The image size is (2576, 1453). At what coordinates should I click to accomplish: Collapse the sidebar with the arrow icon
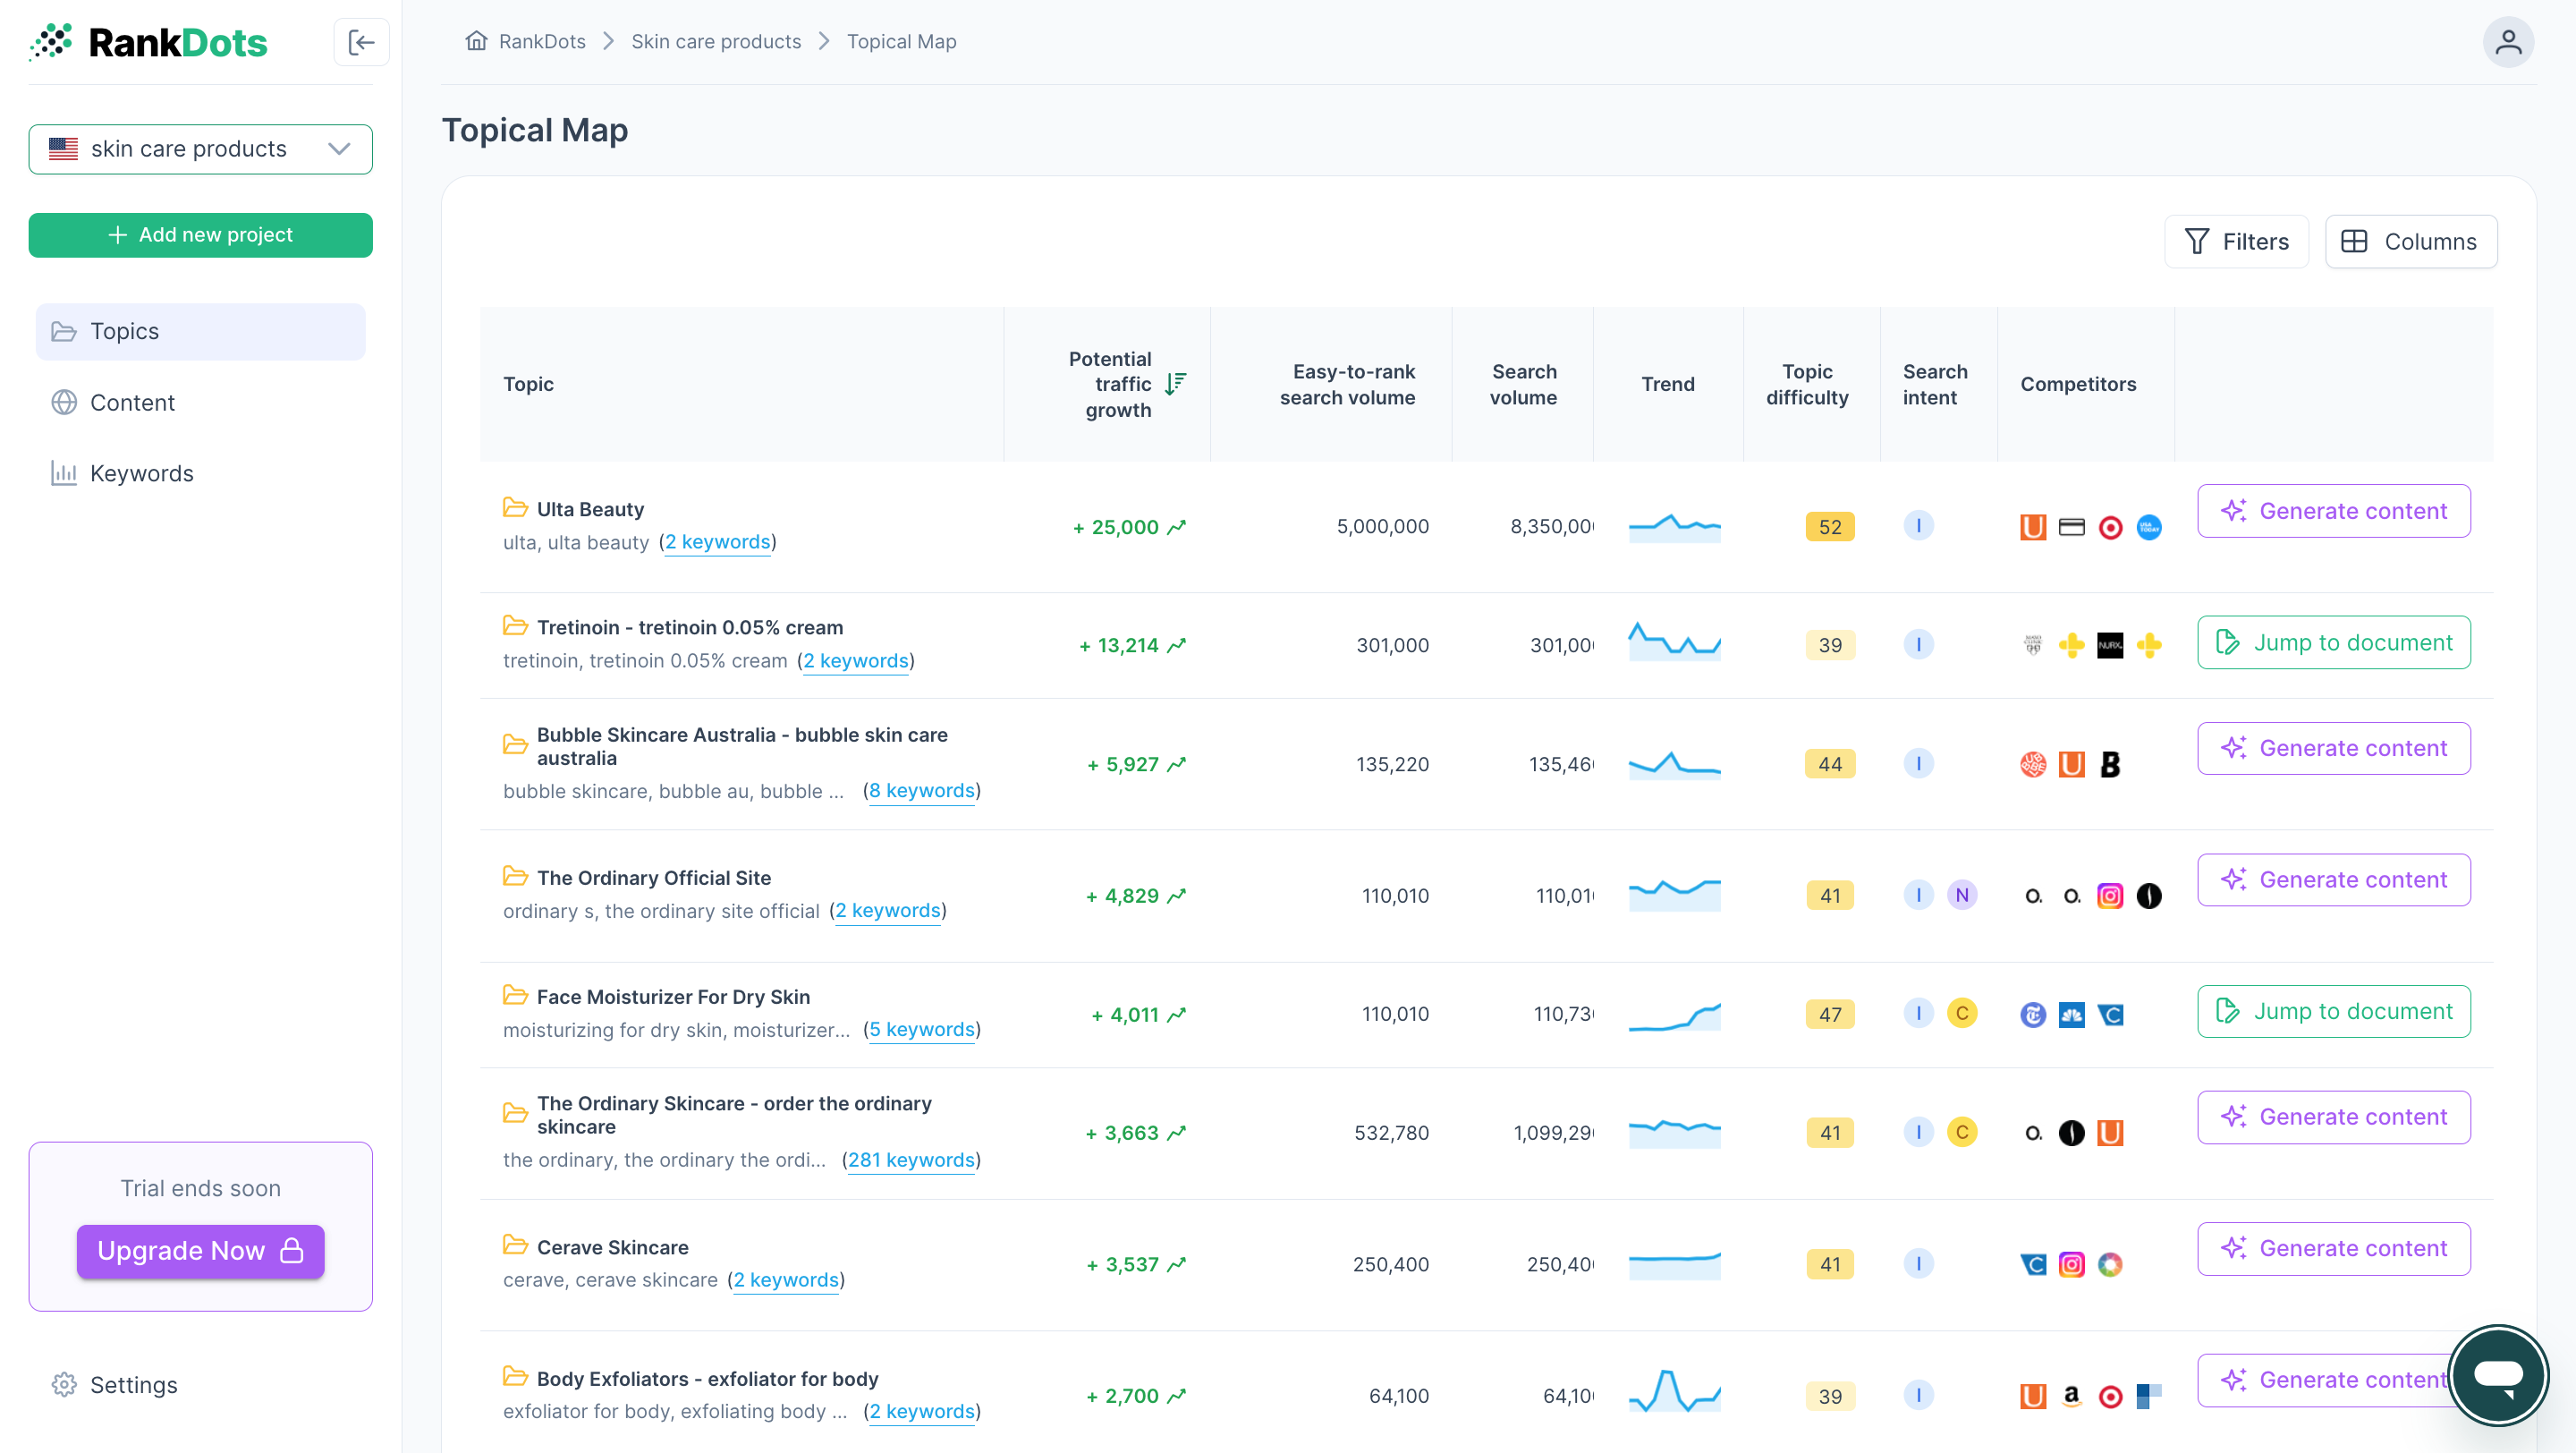(x=361, y=42)
